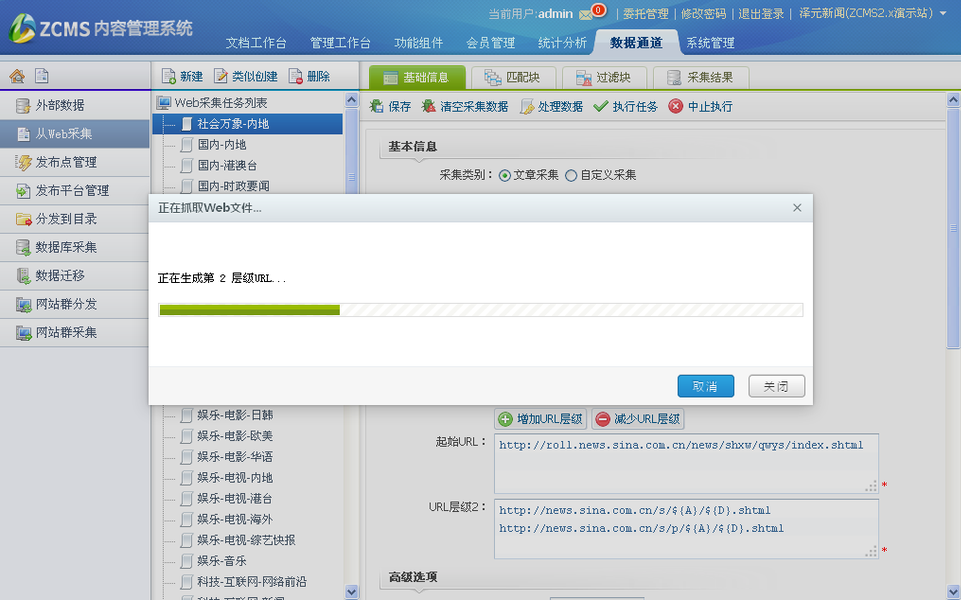Click the red stop execution icon
This screenshot has width=961, height=600.
pyautogui.click(x=676, y=106)
